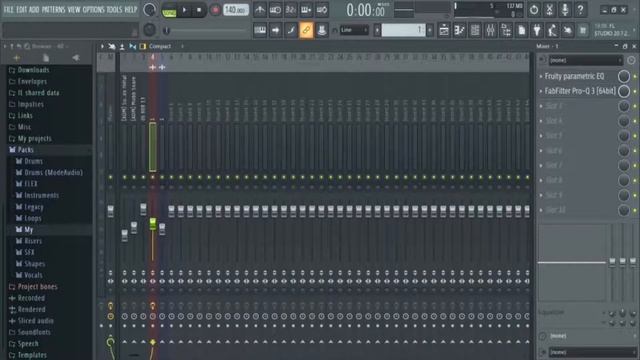Image resolution: width=640 pixels, height=360 pixels.
Task: Toggle effects enable on selected insert 4
Action: [x=153, y=306]
